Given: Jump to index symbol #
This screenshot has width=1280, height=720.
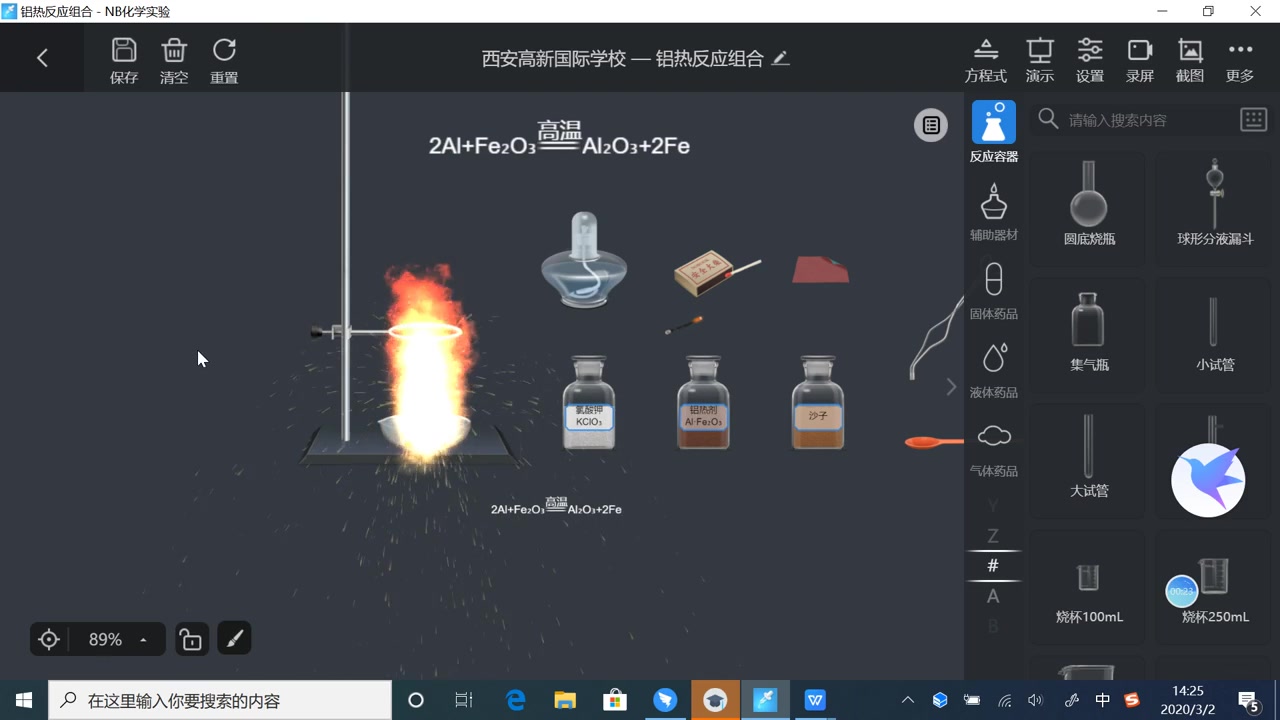Looking at the screenshot, I should click(x=993, y=566).
